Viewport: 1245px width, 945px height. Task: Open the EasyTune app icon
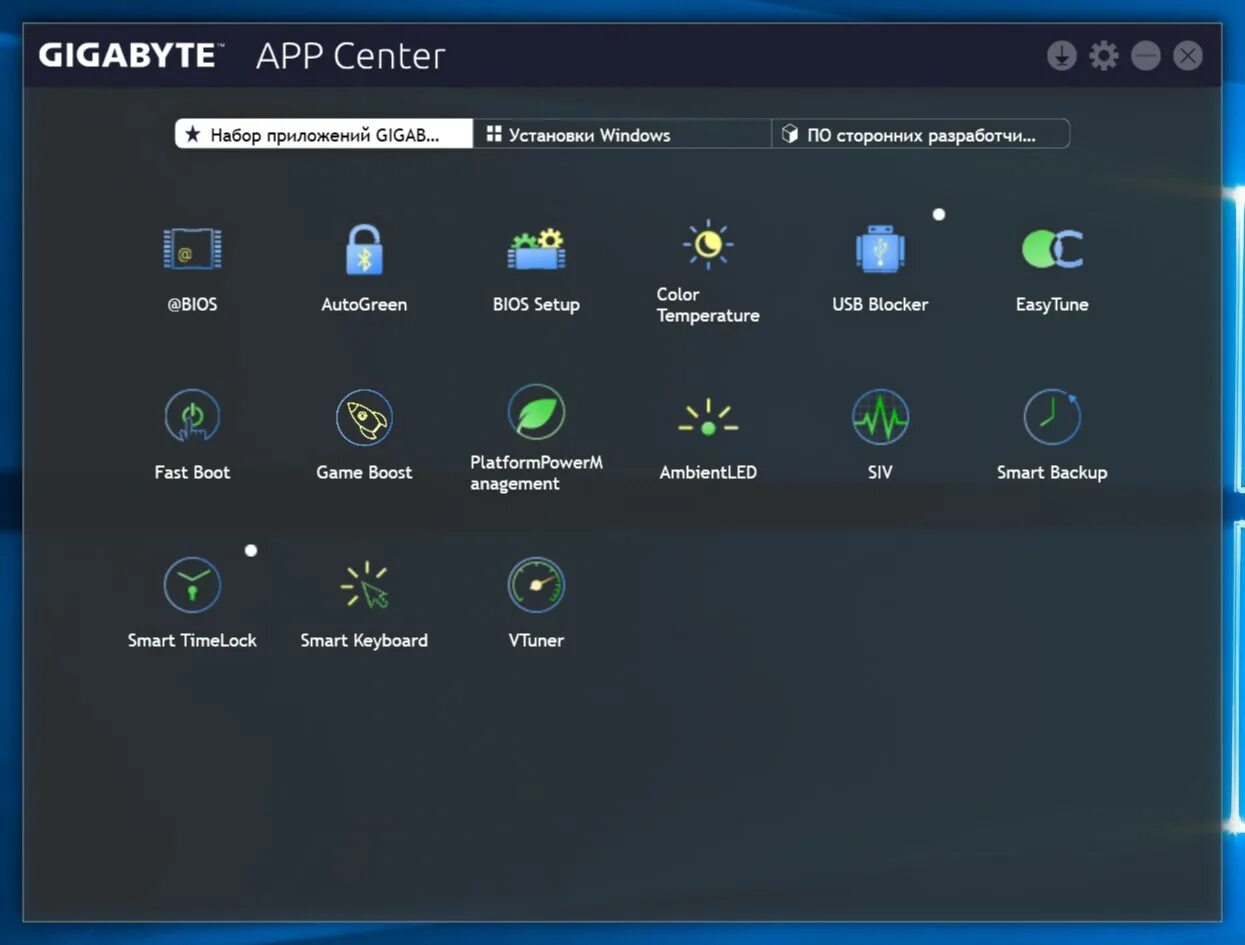click(1052, 249)
